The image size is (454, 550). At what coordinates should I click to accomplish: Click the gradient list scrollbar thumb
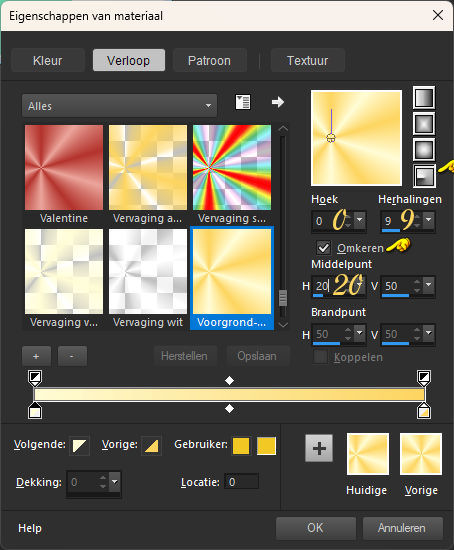pyautogui.click(x=282, y=298)
